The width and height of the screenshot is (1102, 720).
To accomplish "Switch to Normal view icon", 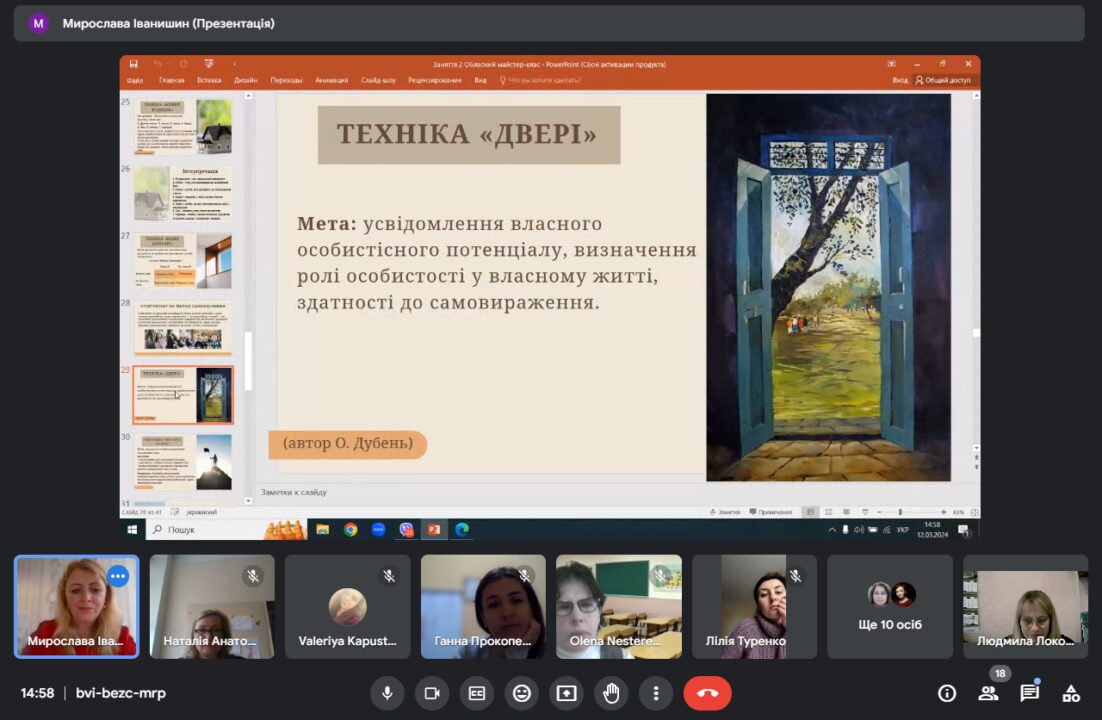I will click(810, 512).
